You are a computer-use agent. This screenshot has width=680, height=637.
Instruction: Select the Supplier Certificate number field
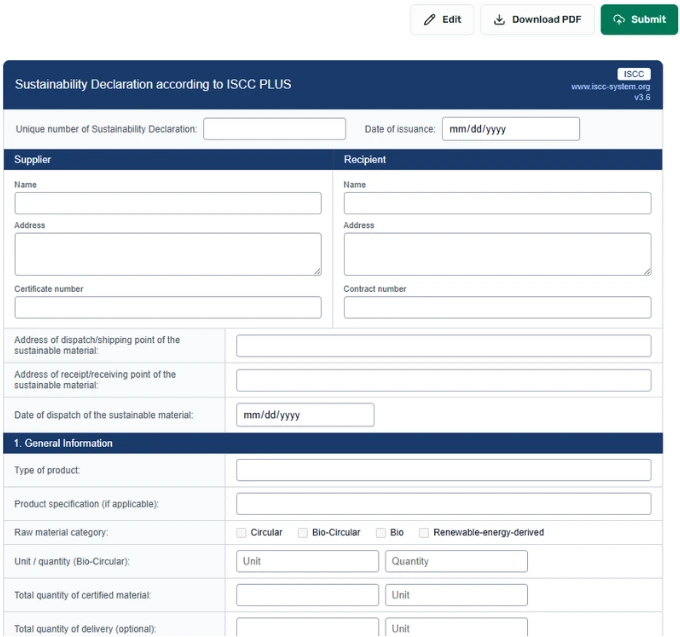point(168,307)
